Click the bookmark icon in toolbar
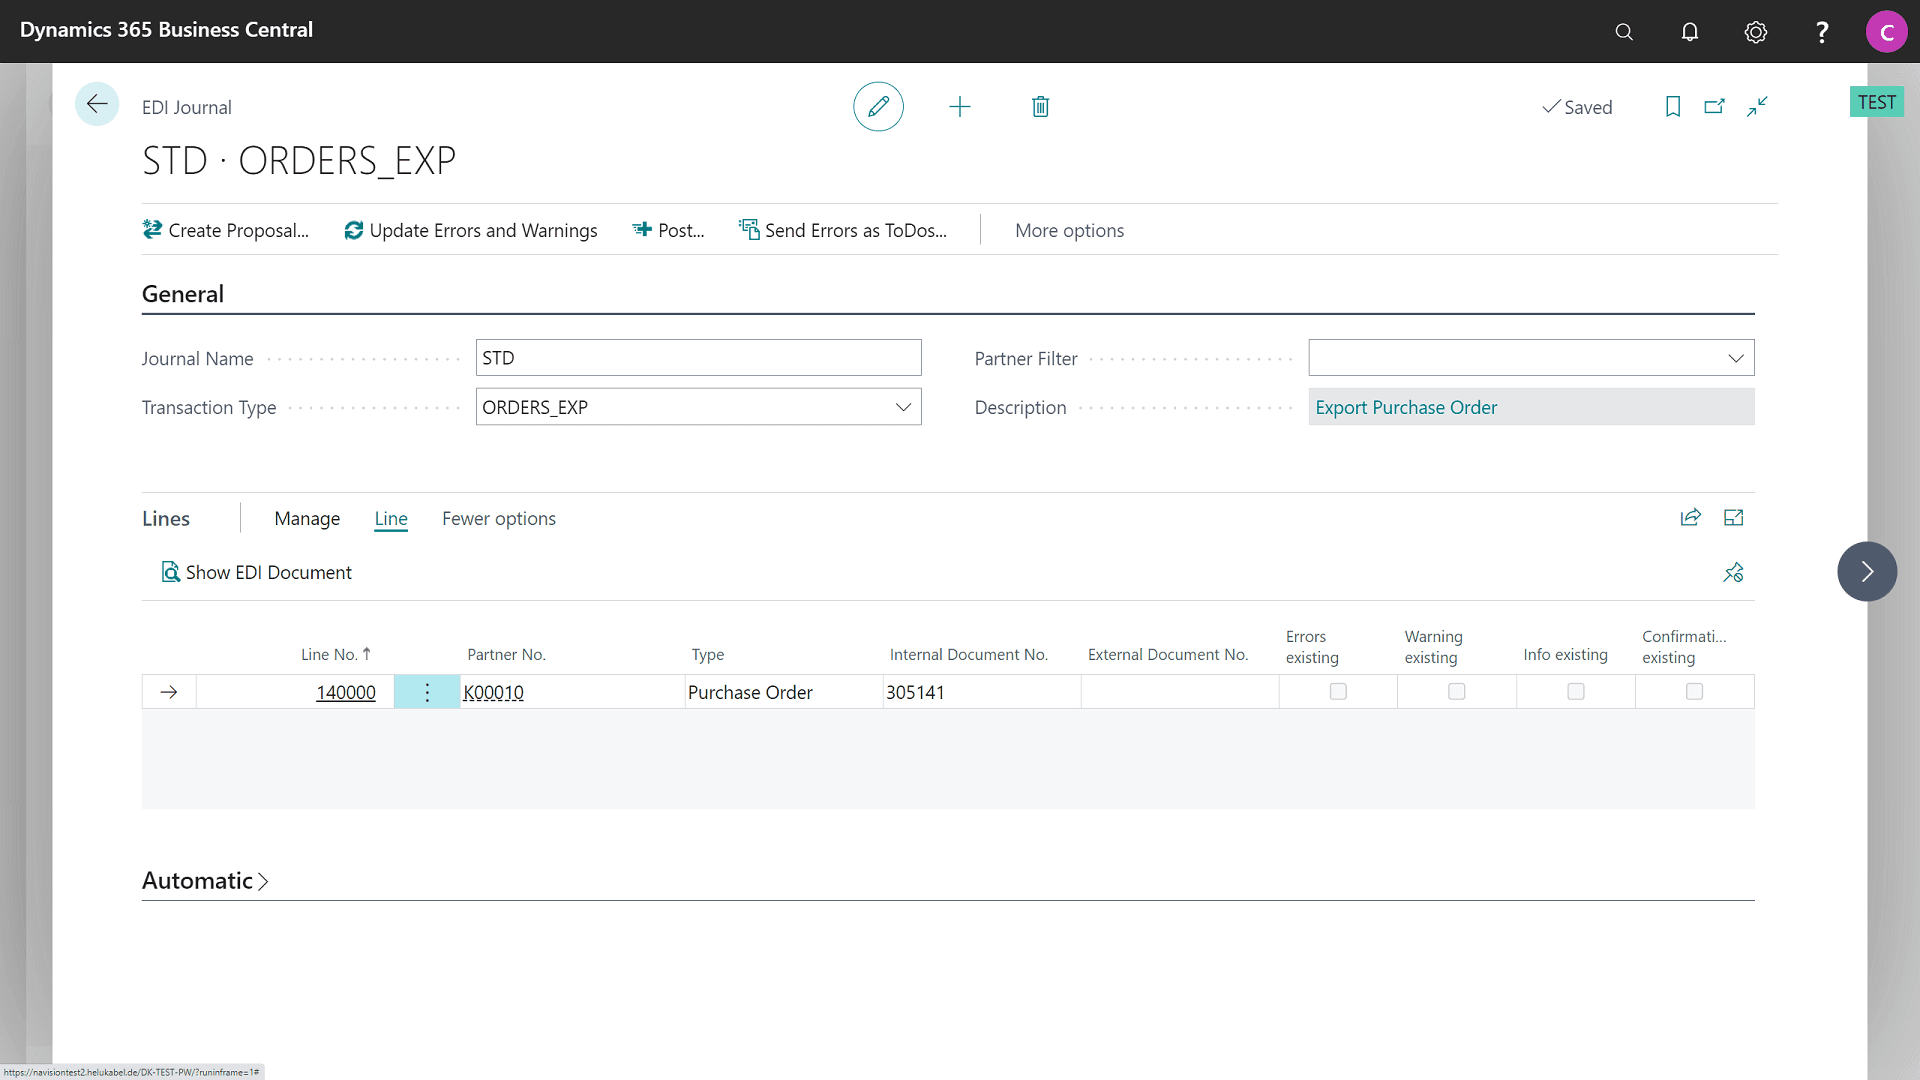 tap(1672, 107)
